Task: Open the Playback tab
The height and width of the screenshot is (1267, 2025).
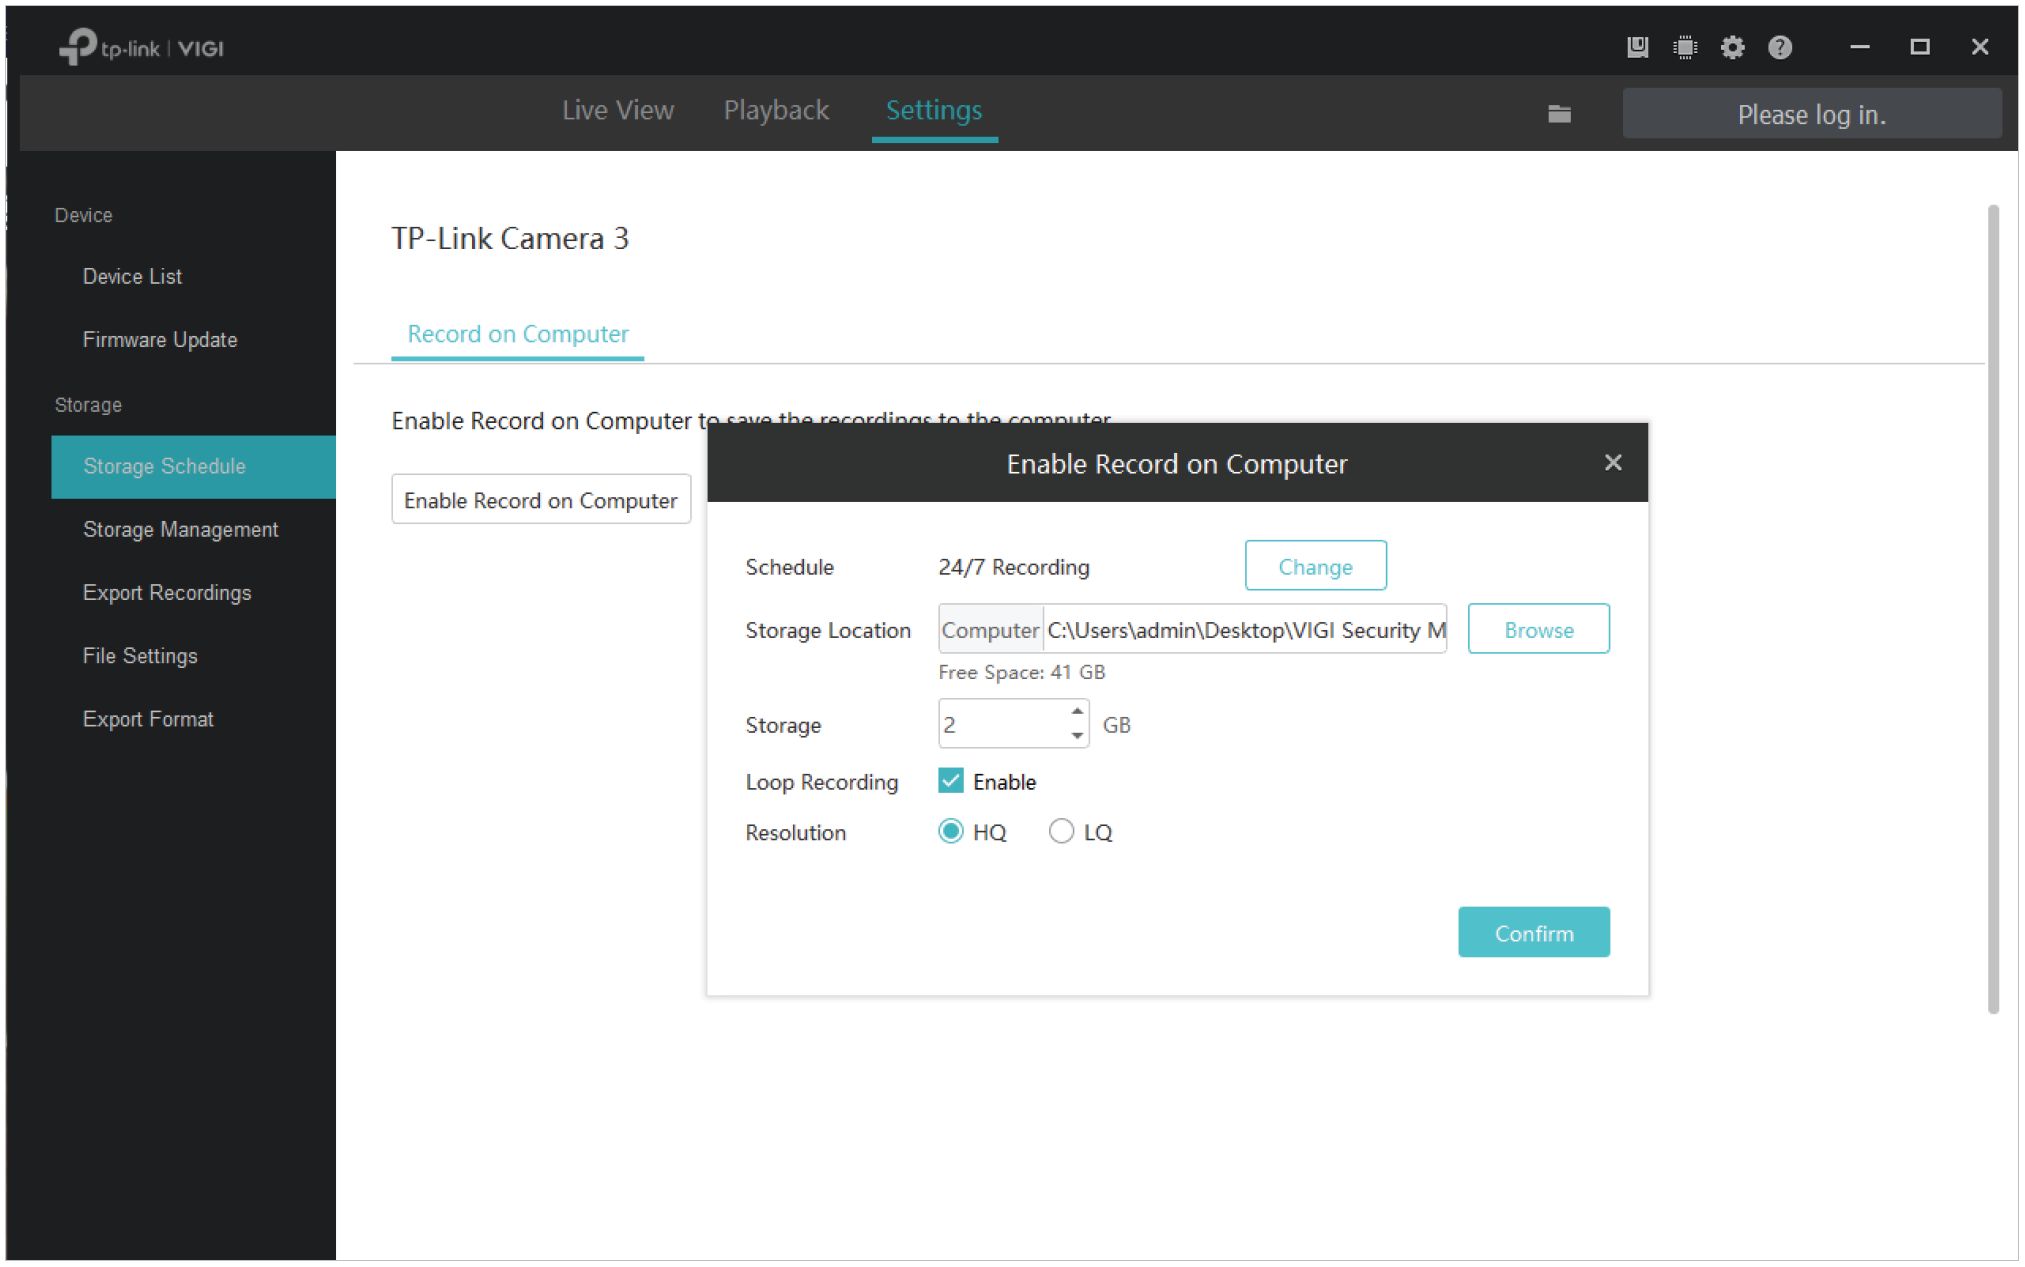Action: 776,110
